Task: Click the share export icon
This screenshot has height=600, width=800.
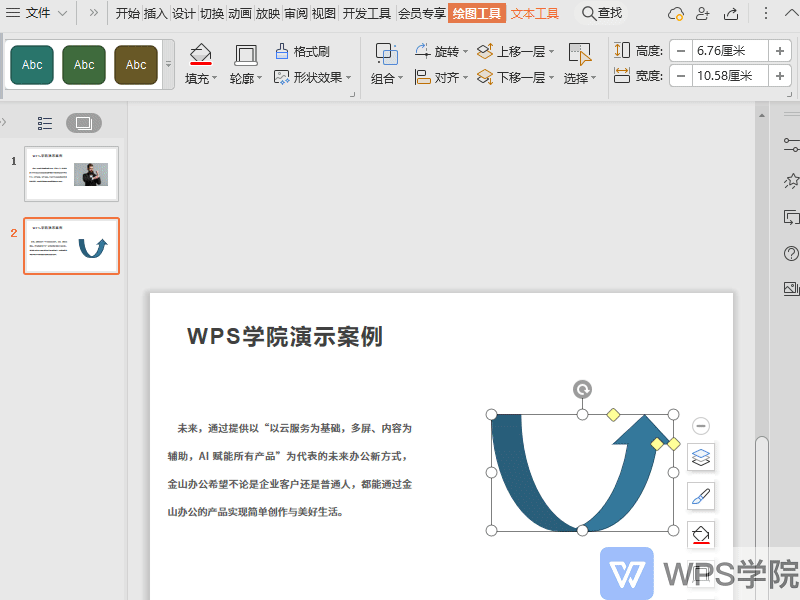Action: click(731, 13)
